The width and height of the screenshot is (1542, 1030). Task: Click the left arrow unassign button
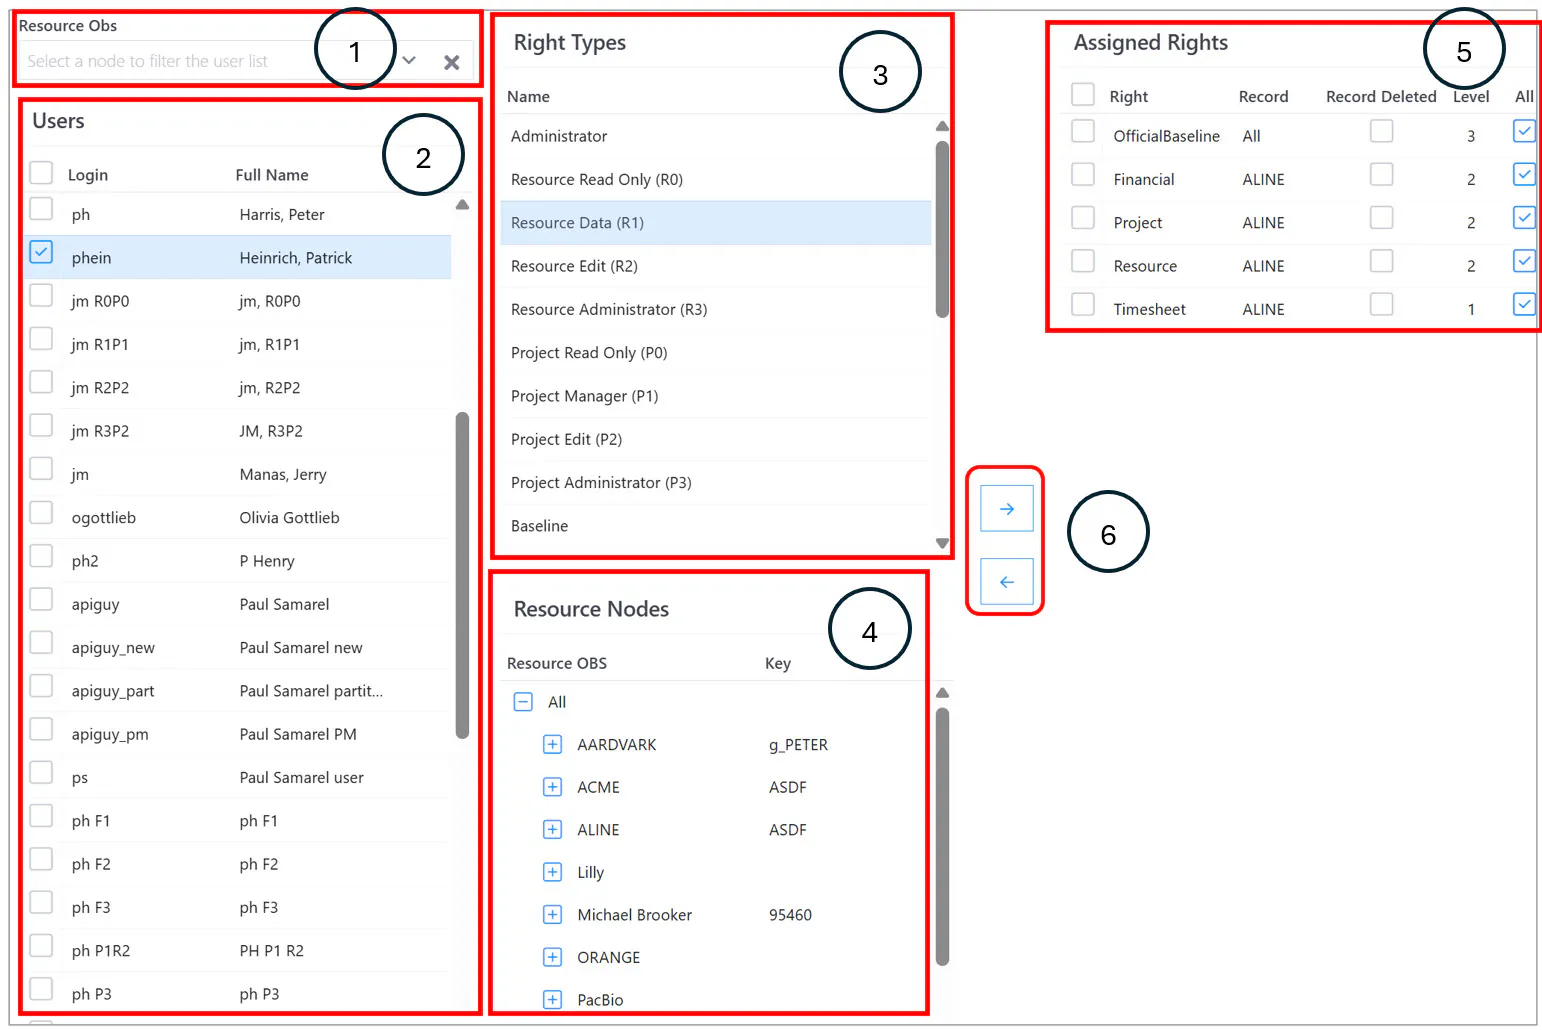pos(1006,581)
